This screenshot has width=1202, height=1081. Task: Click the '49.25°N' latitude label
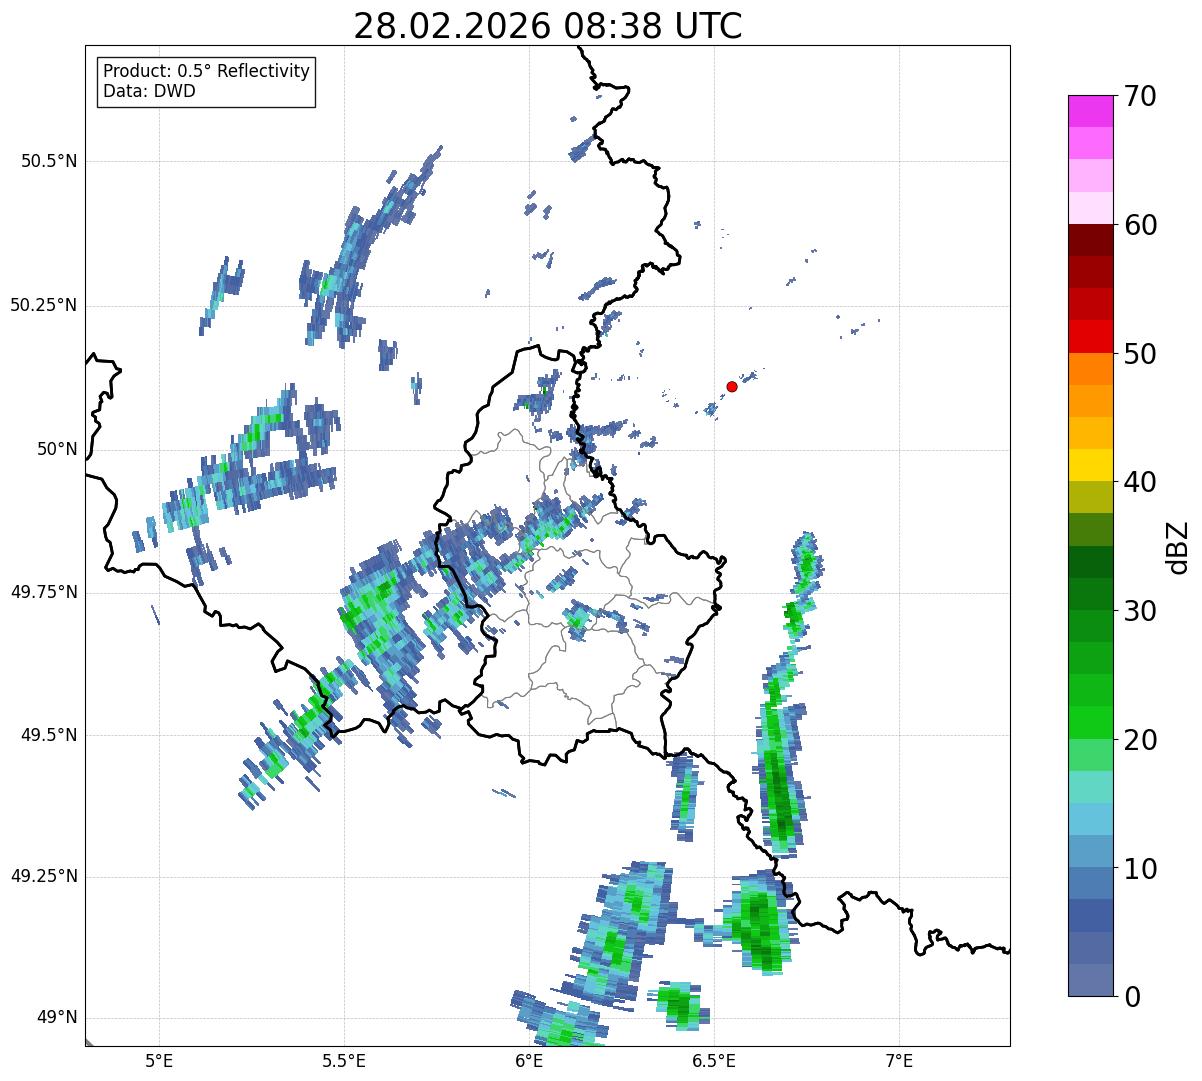point(43,876)
